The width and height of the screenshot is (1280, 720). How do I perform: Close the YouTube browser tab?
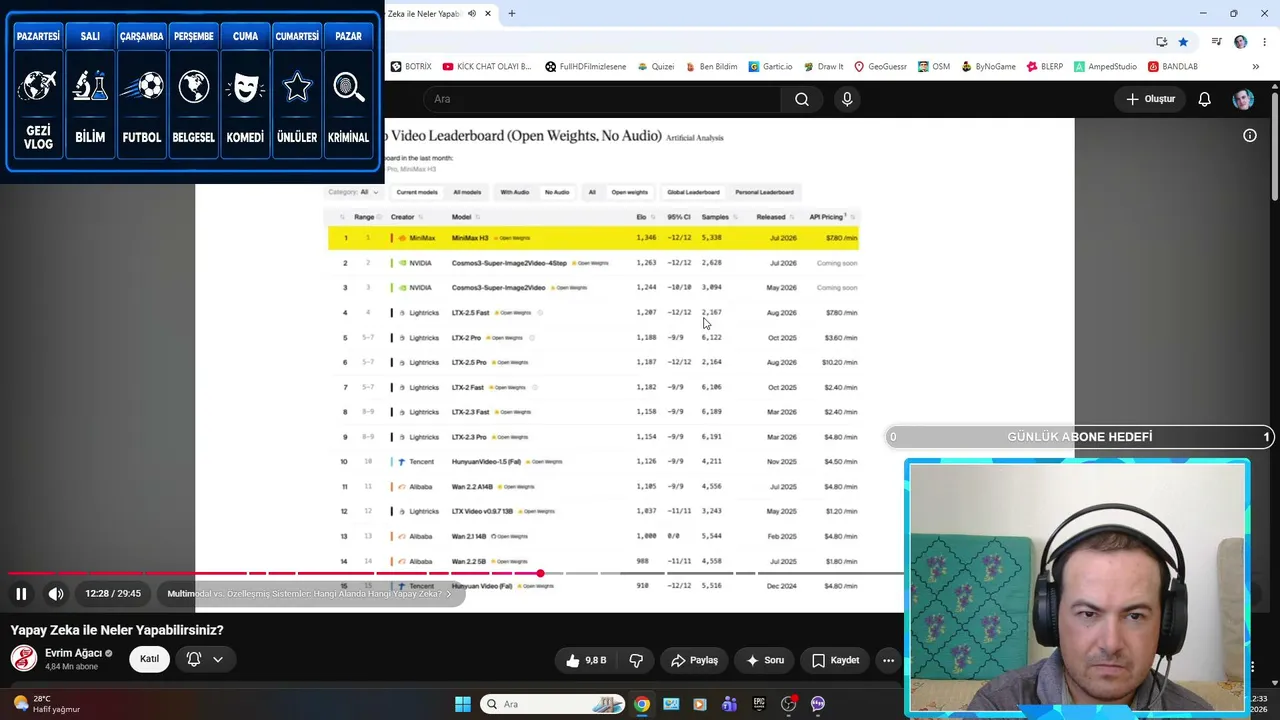(x=488, y=14)
